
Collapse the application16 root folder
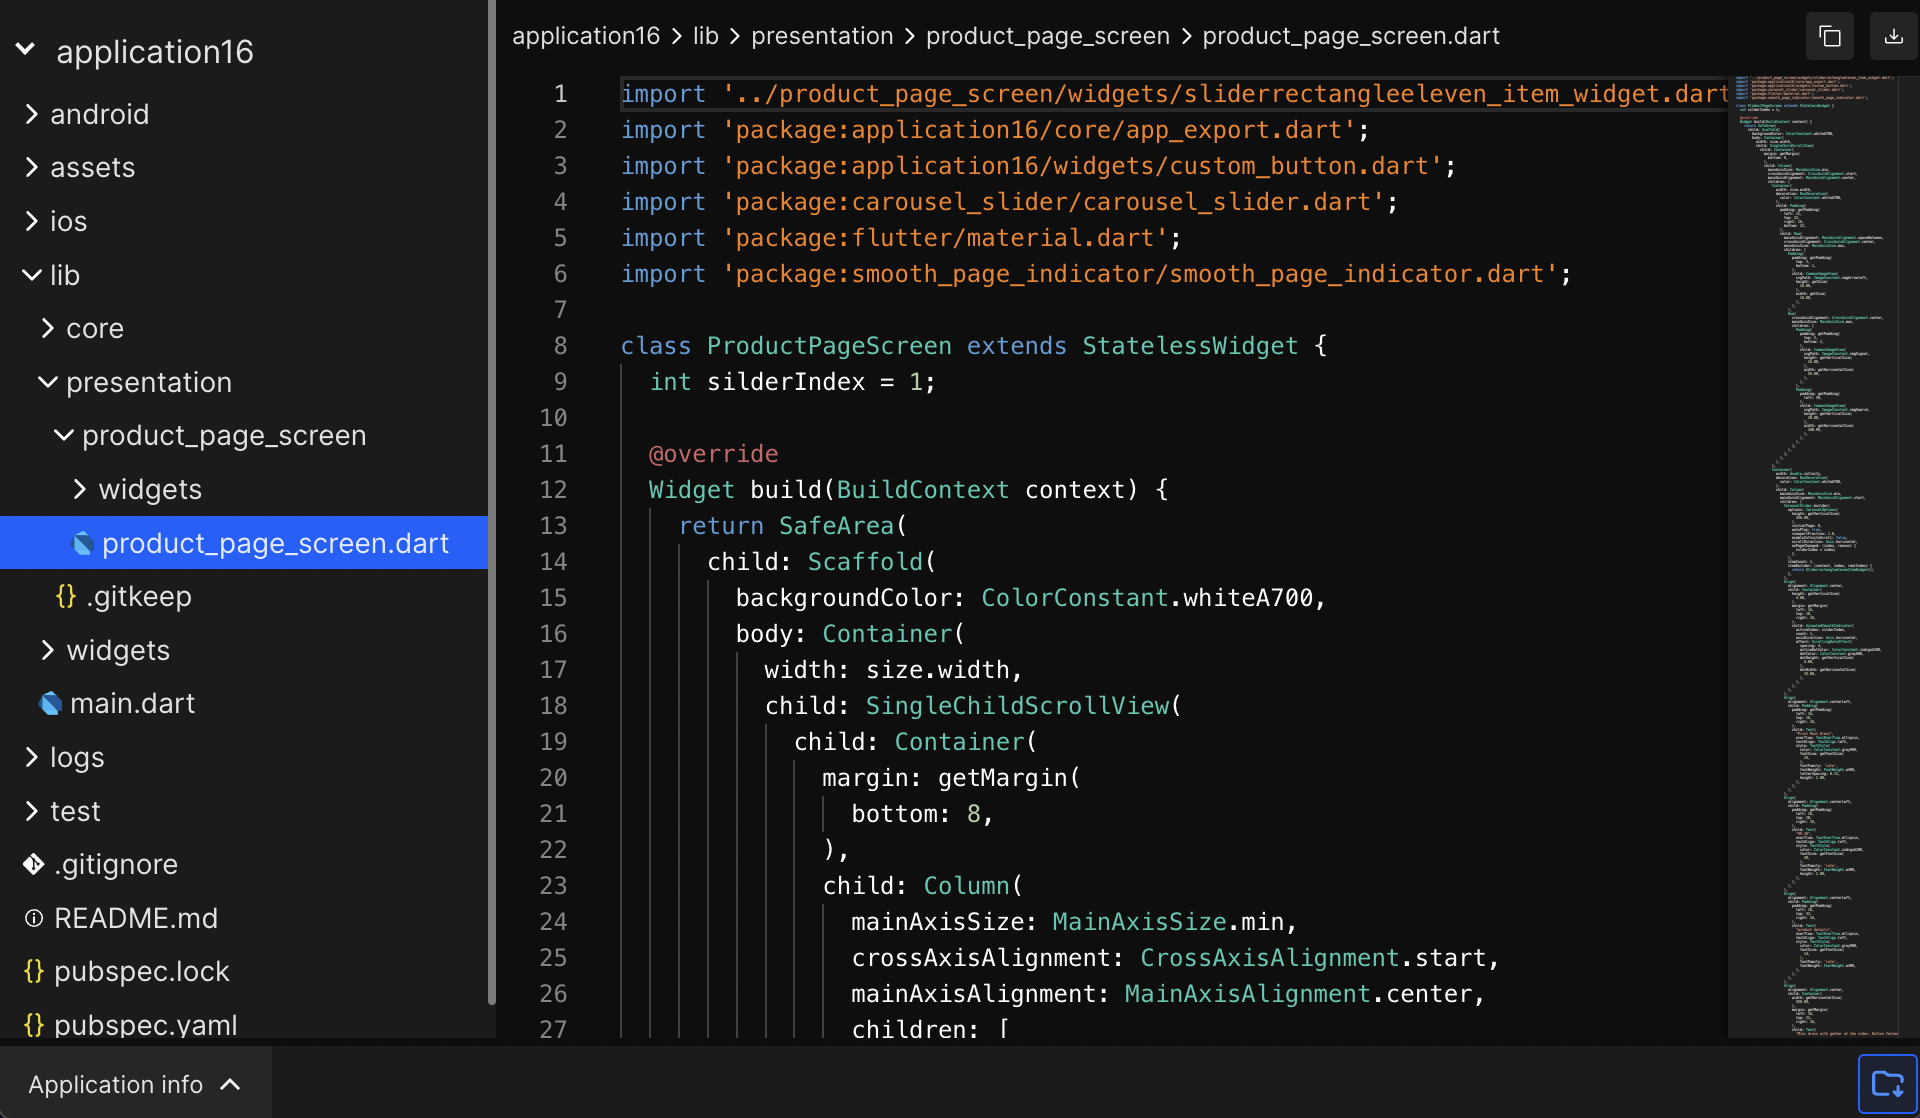coord(26,49)
